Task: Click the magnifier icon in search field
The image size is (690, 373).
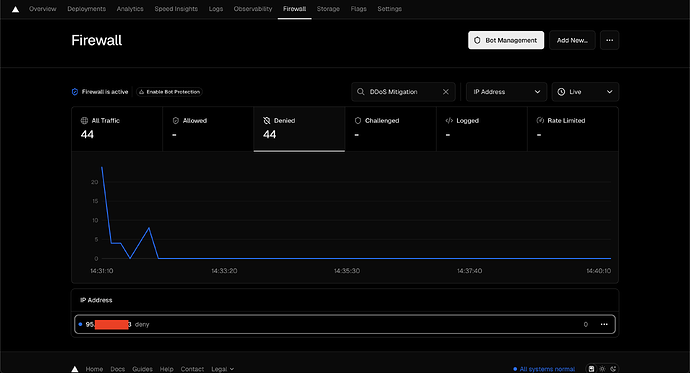Action: [360, 92]
